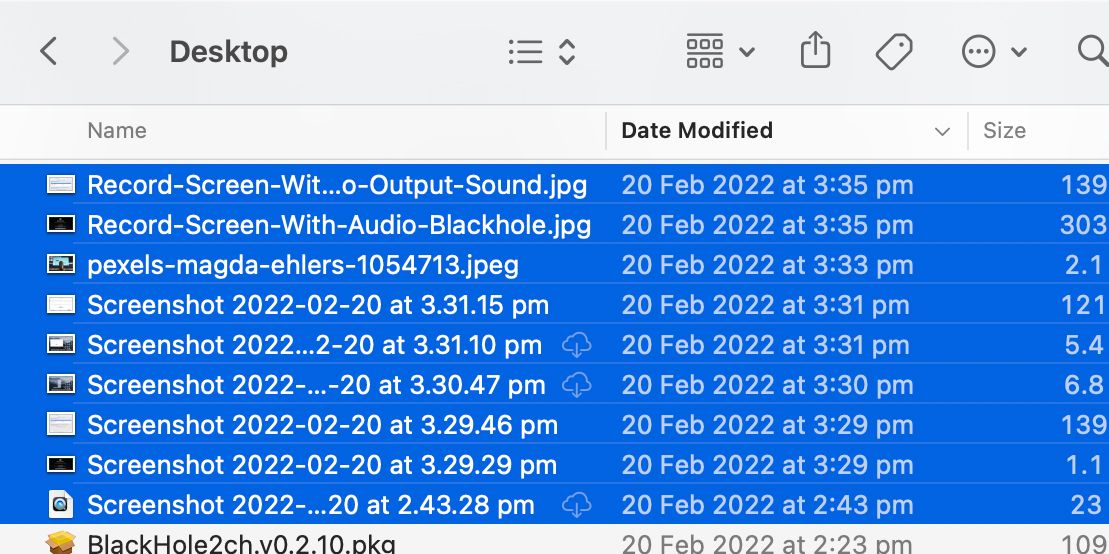
Task: Click the Forward navigation arrow
Action: click(x=120, y=52)
